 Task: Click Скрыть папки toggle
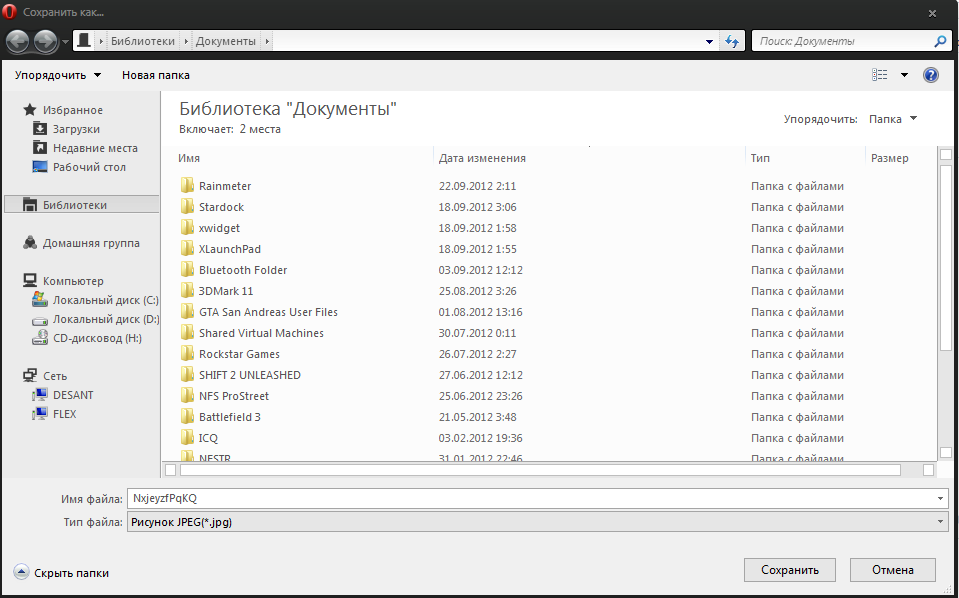point(61,573)
